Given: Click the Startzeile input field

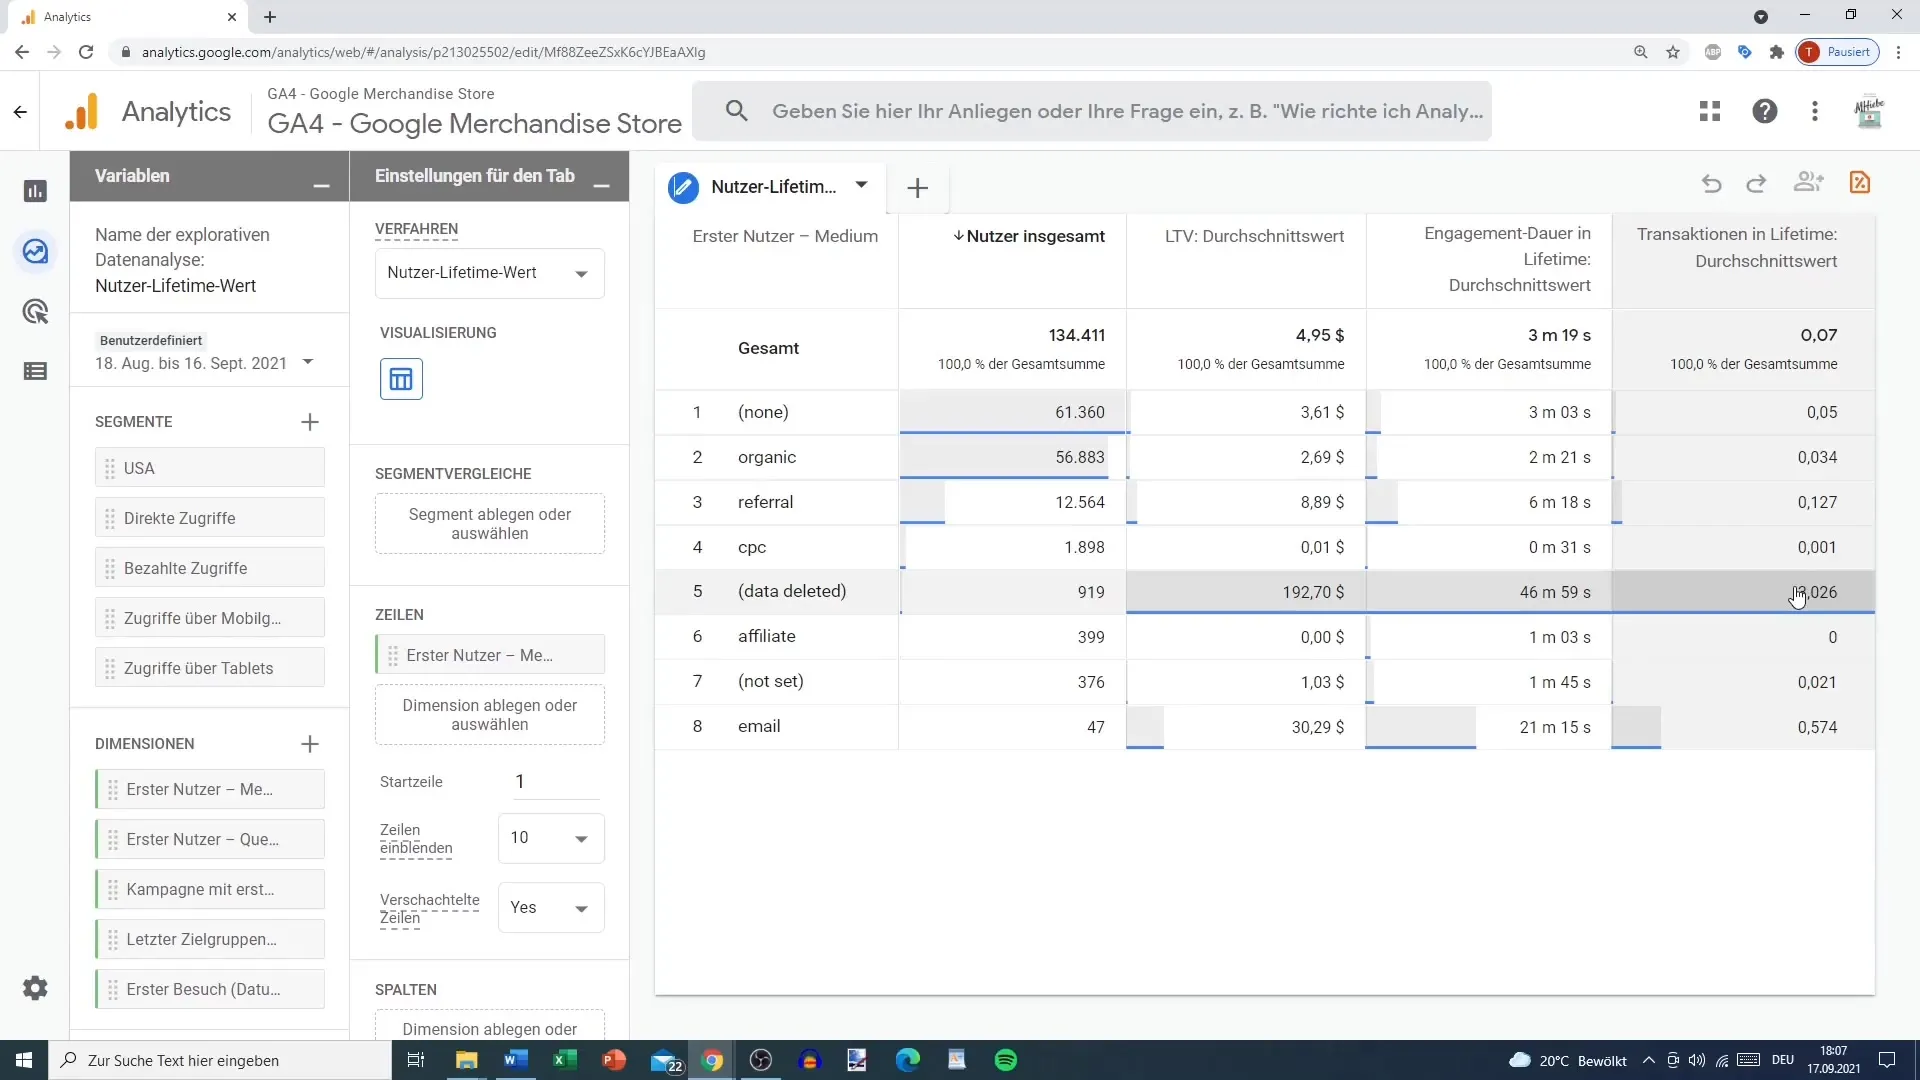Looking at the screenshot, I should [x=555, y=782].
